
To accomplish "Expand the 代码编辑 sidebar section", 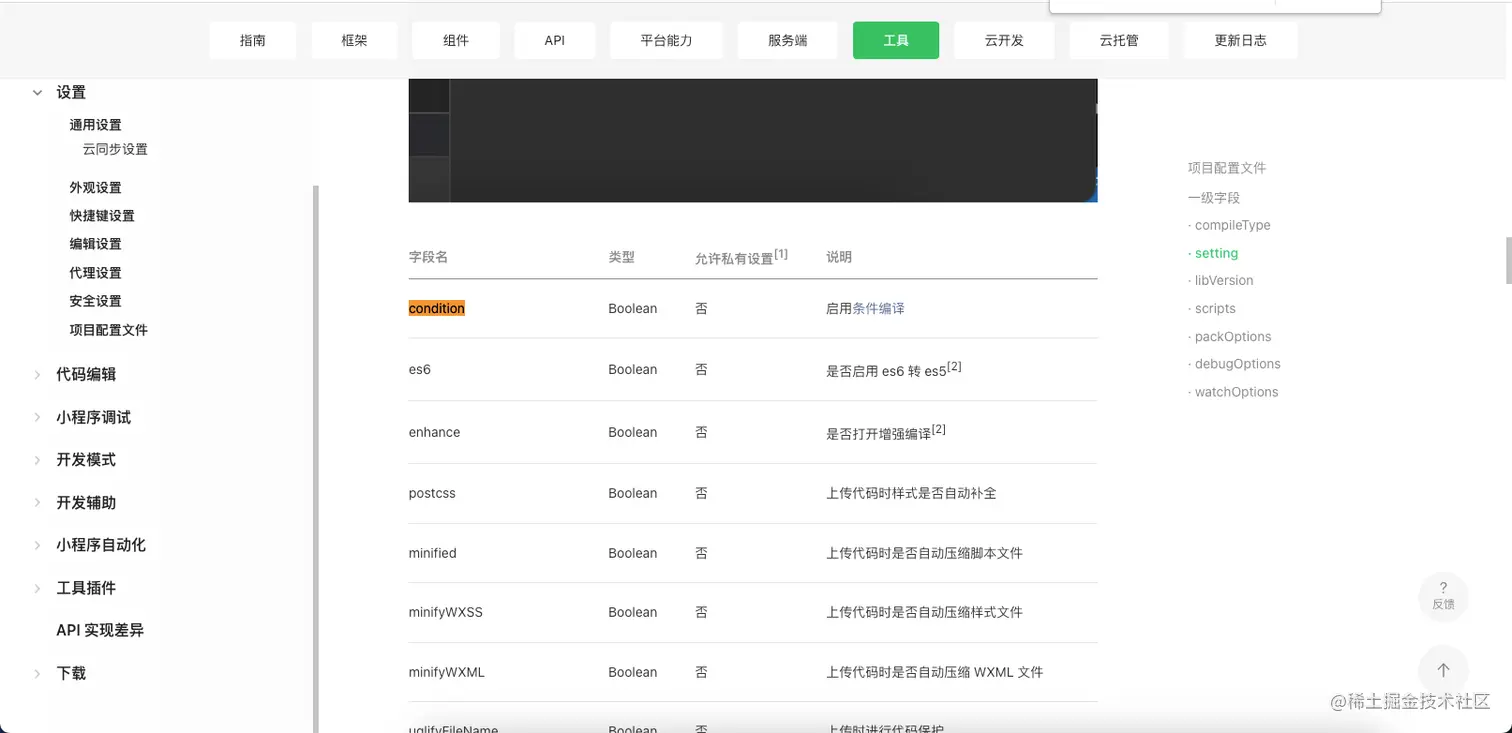I will click(x=85, y=374).
